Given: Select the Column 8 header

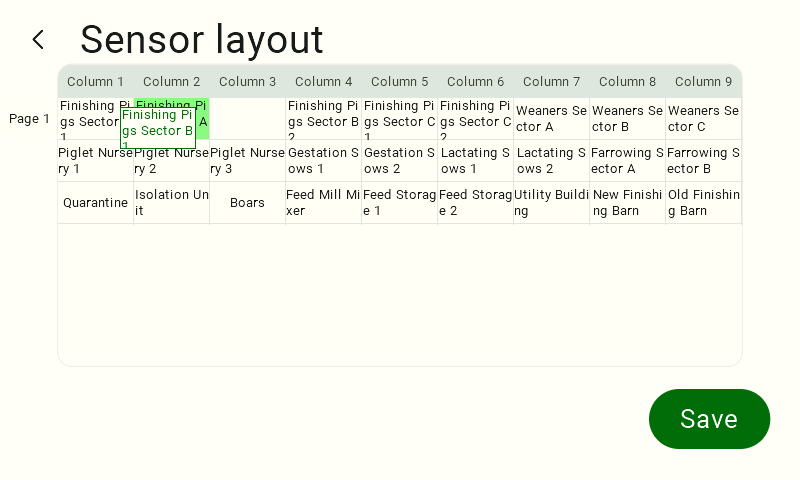Looking at the screenshot, I should coord(628,82).
